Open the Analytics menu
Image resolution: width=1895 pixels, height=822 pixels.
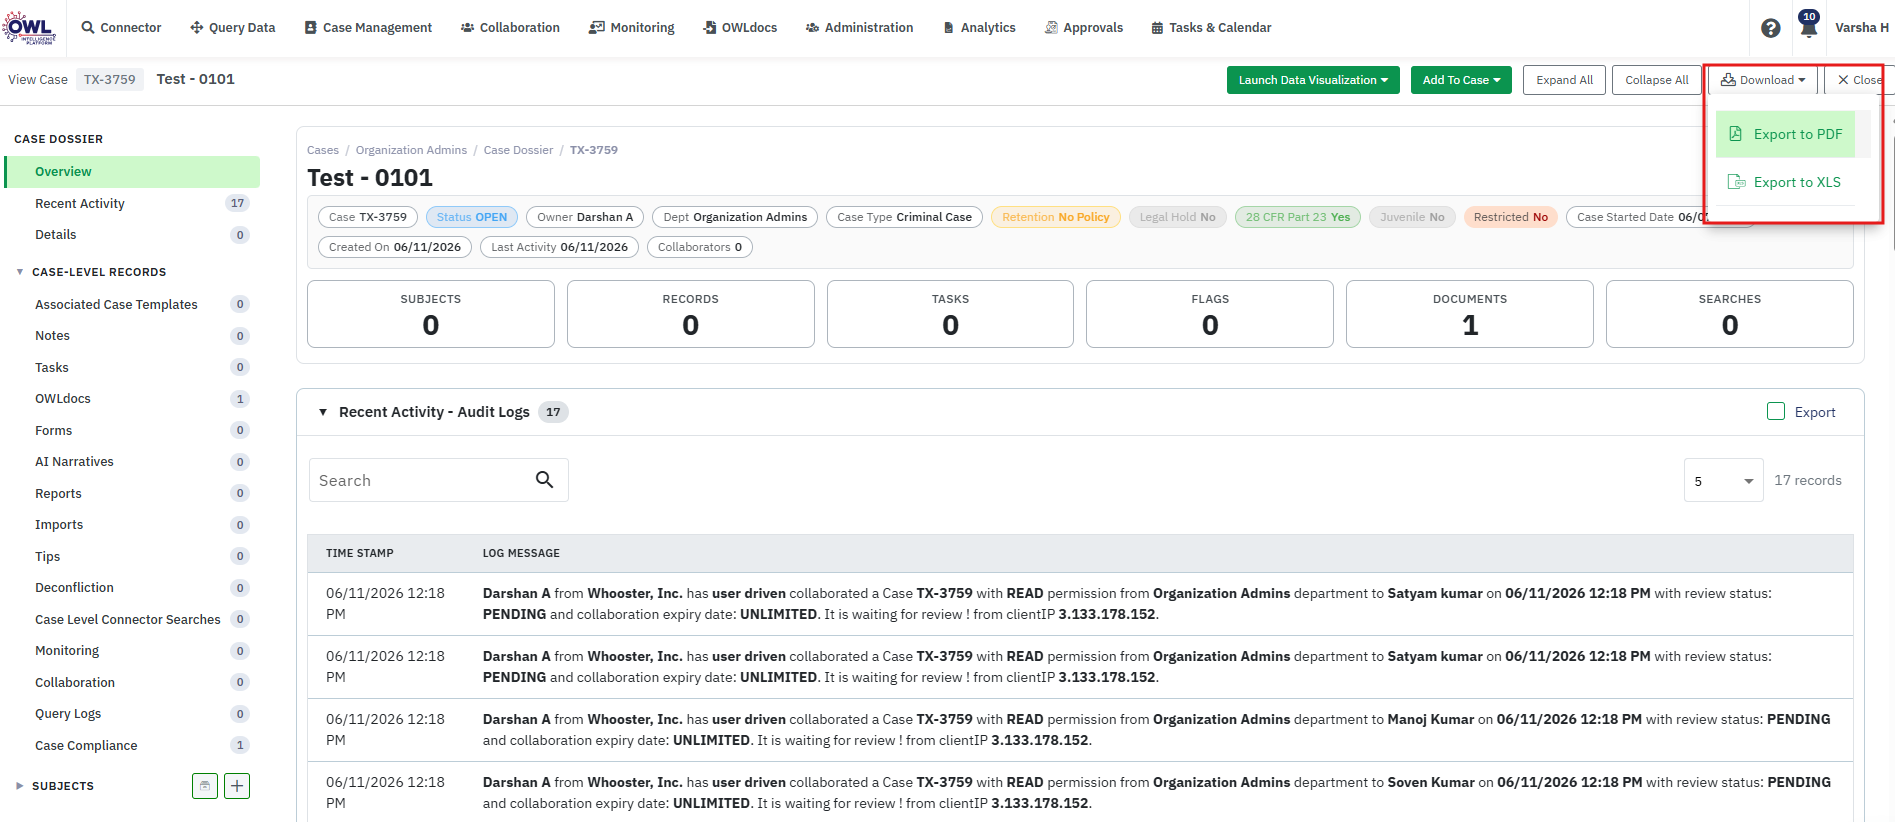pos(979,28)
